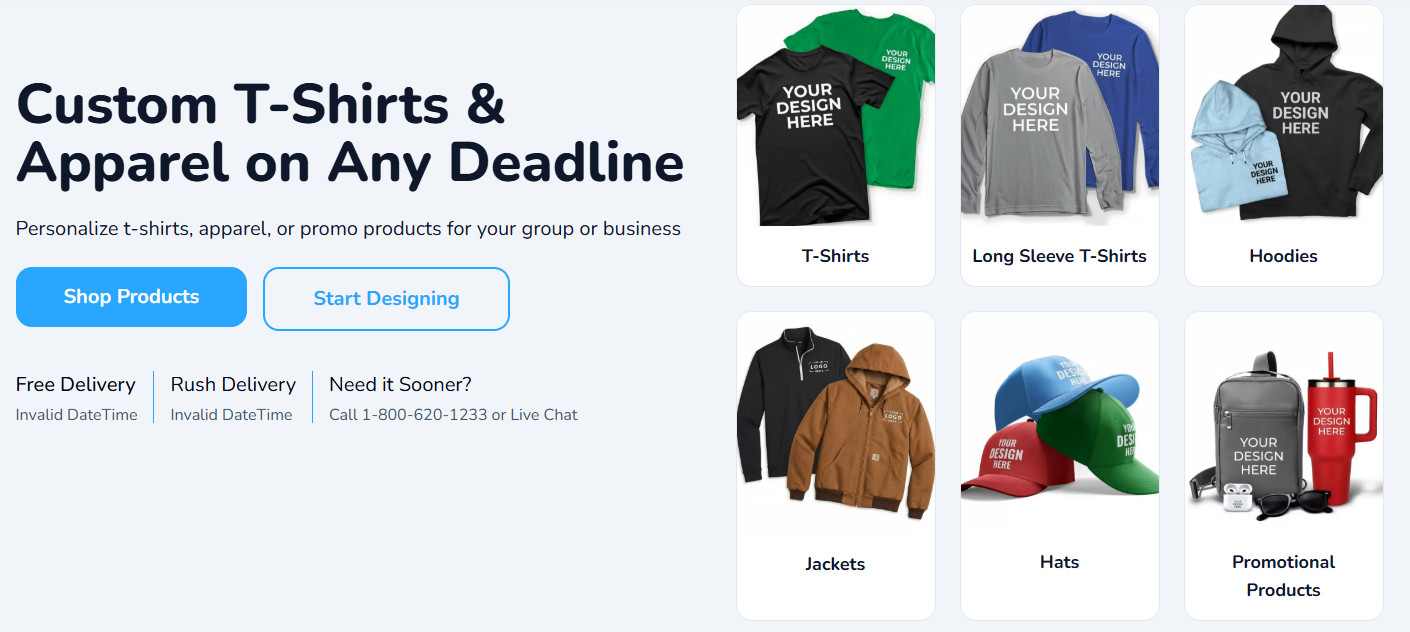Click the Invalid DateTime text under Rush Delivery
1410x632 pixels.
pos(231,415)
